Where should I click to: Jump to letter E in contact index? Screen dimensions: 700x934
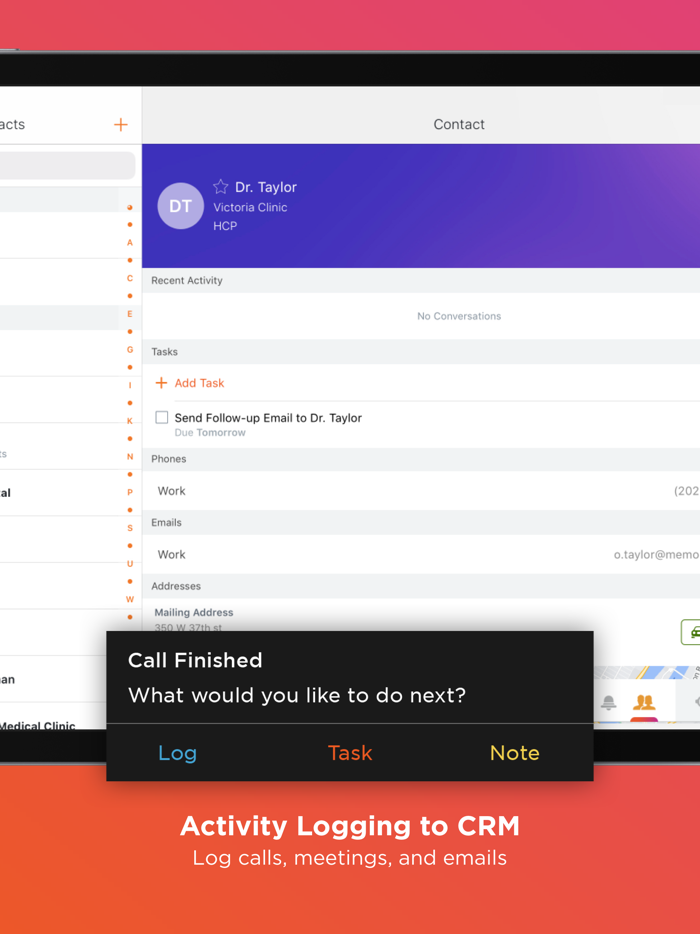(130, 314)
